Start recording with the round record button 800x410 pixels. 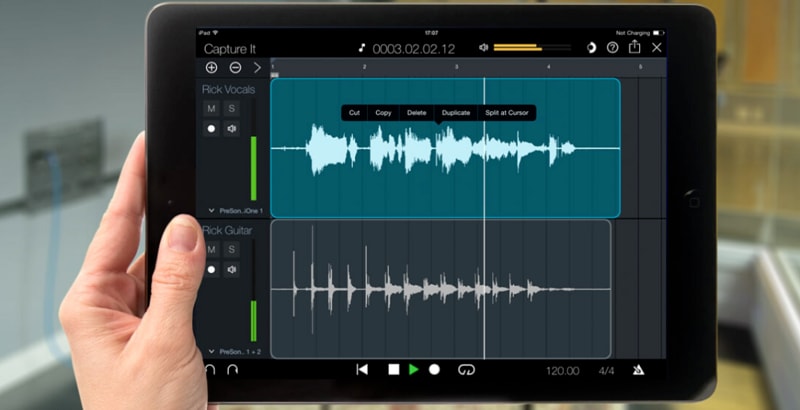point(434,370)
